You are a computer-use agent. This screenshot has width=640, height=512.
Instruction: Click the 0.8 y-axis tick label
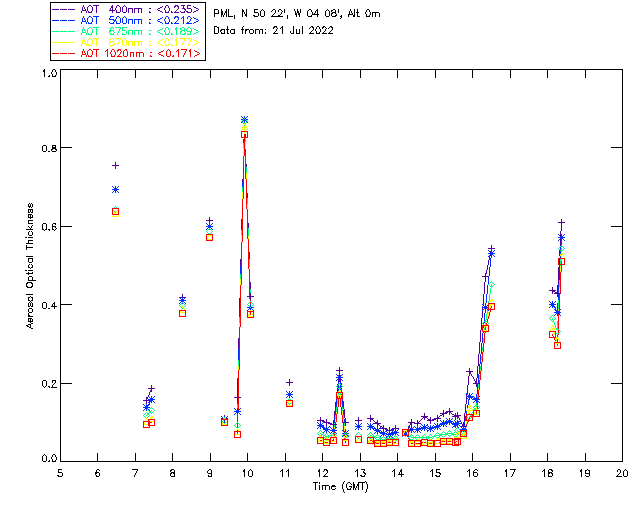tap(49, 148)
